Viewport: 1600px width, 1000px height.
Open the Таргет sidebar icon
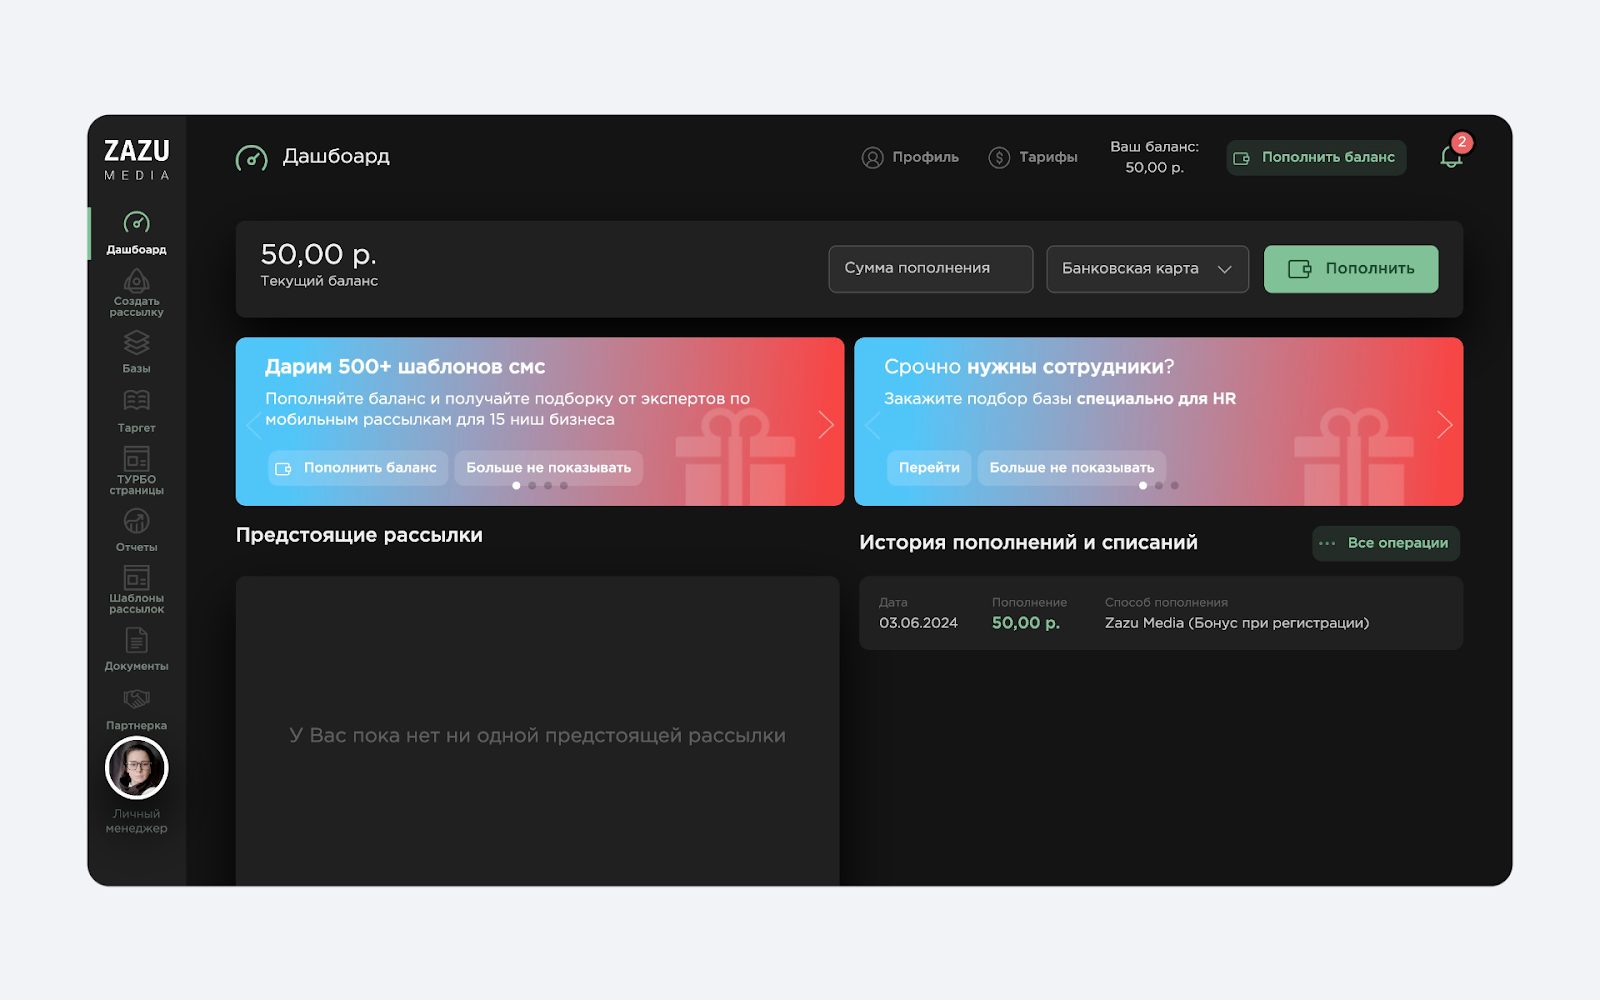tap(137, 401)
